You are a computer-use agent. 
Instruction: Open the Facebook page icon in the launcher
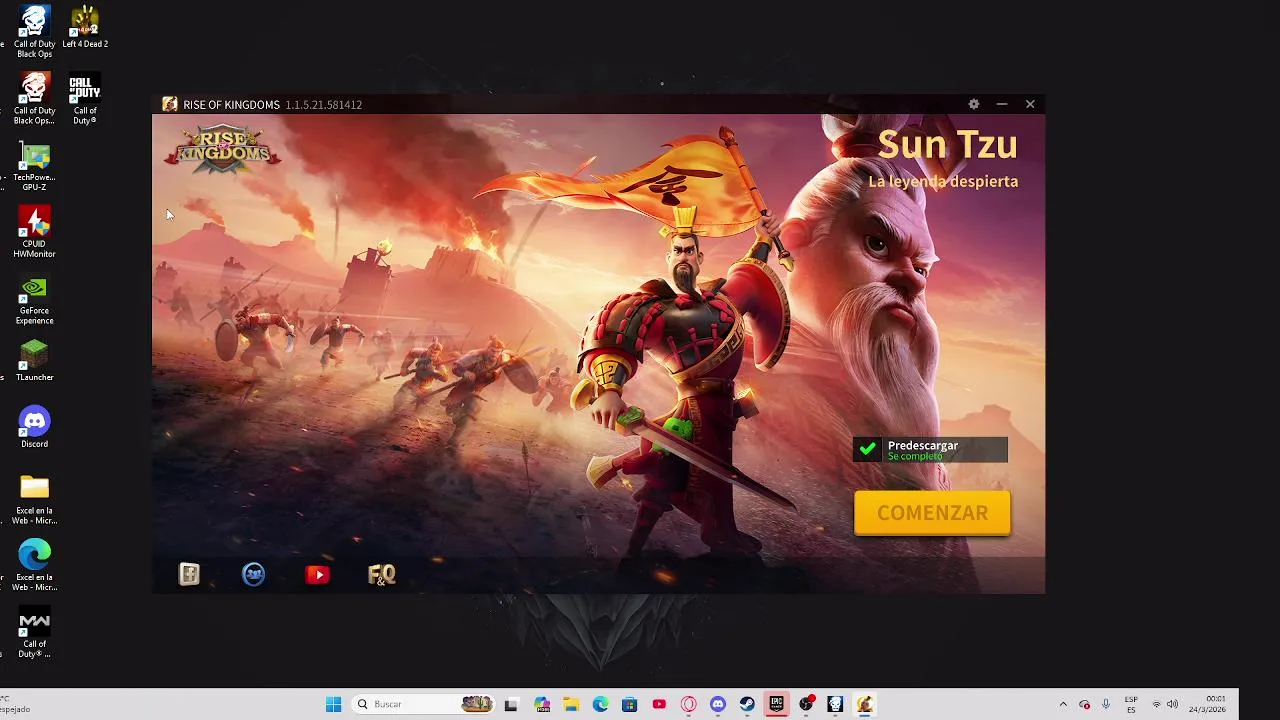[x=189, y=574]
